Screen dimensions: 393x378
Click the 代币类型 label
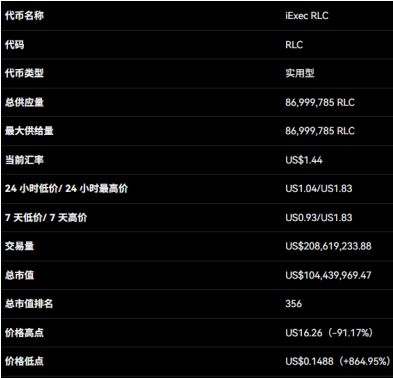pos(24,73)
